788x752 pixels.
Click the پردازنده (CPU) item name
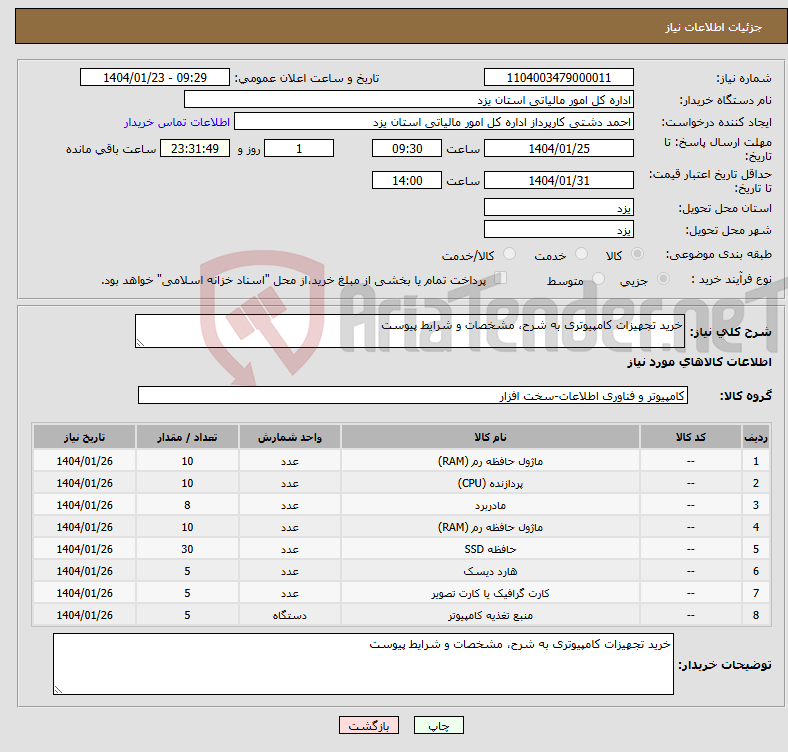coord(490,483)
